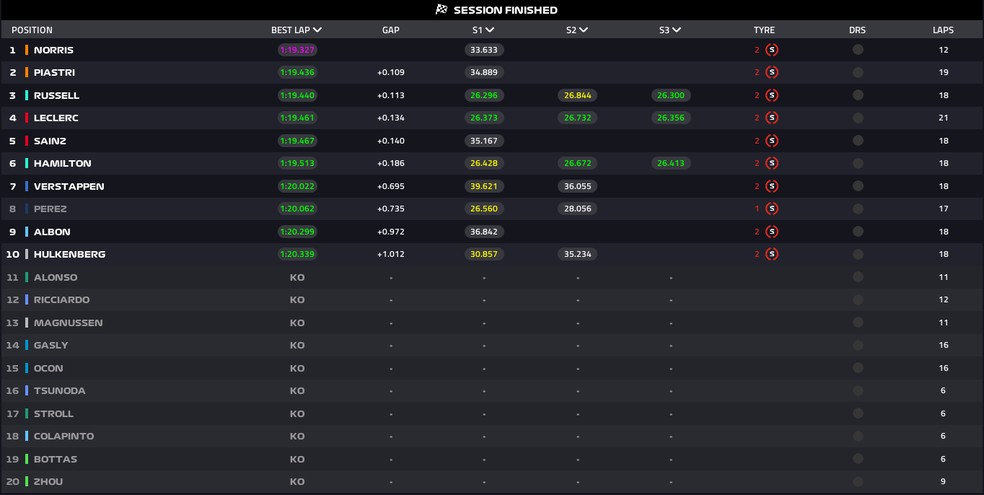The width and height of the screenshot is (984, 495).
Task: Click the Laps column header
Action: (942, 31)
